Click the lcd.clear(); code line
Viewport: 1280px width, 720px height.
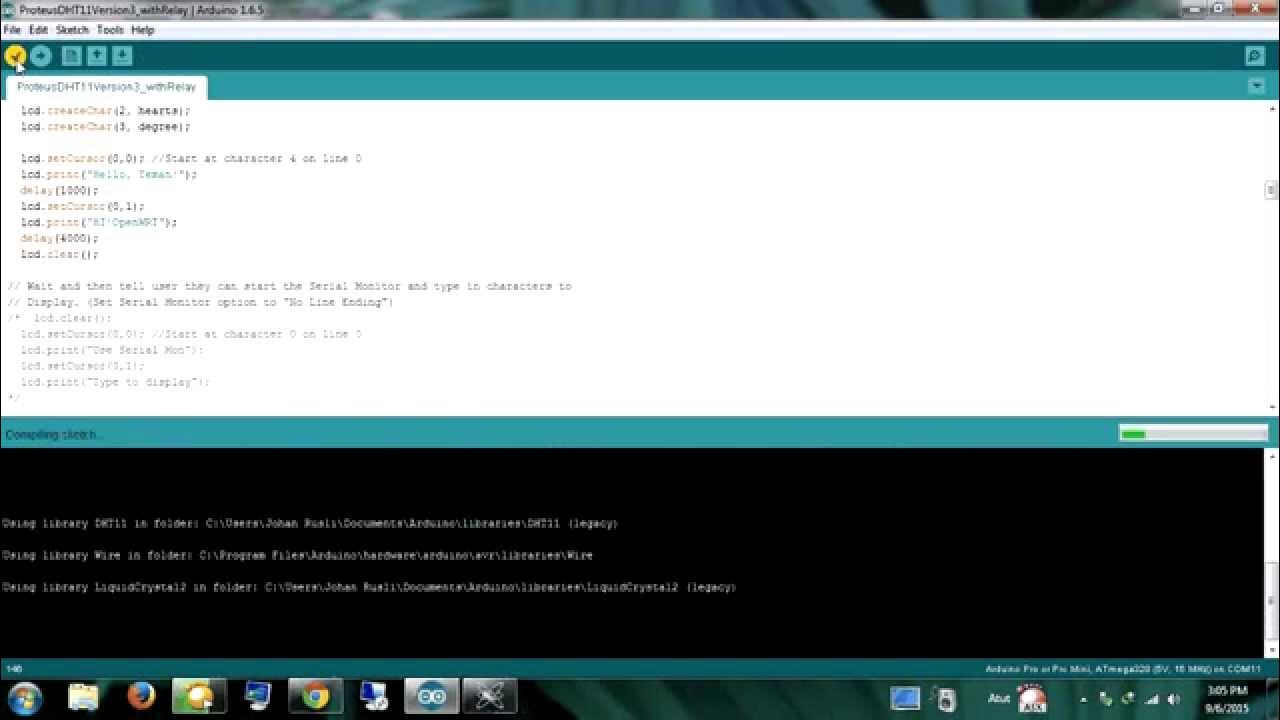pos(60,254)
